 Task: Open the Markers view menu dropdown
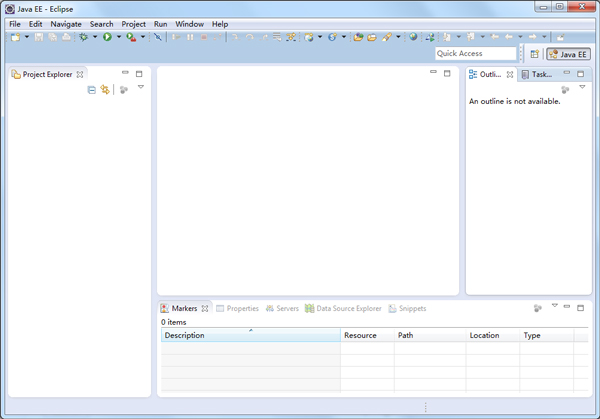(554, 307)
